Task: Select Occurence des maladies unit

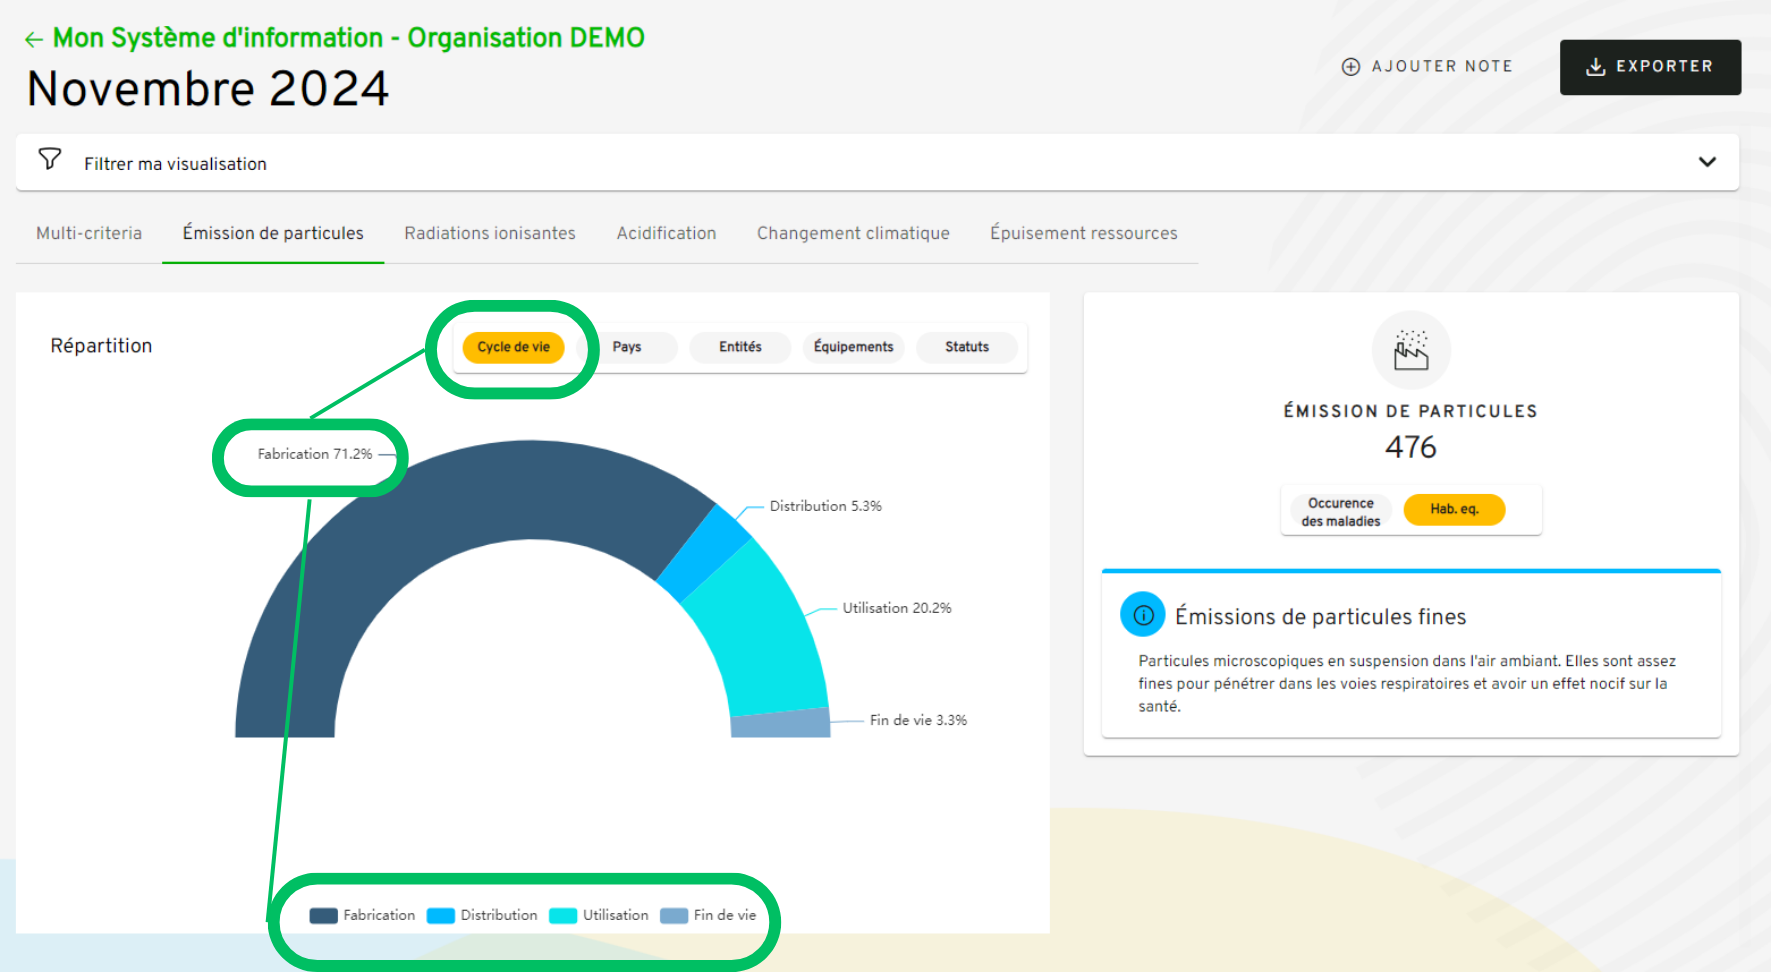Action: pos(1341,512)
